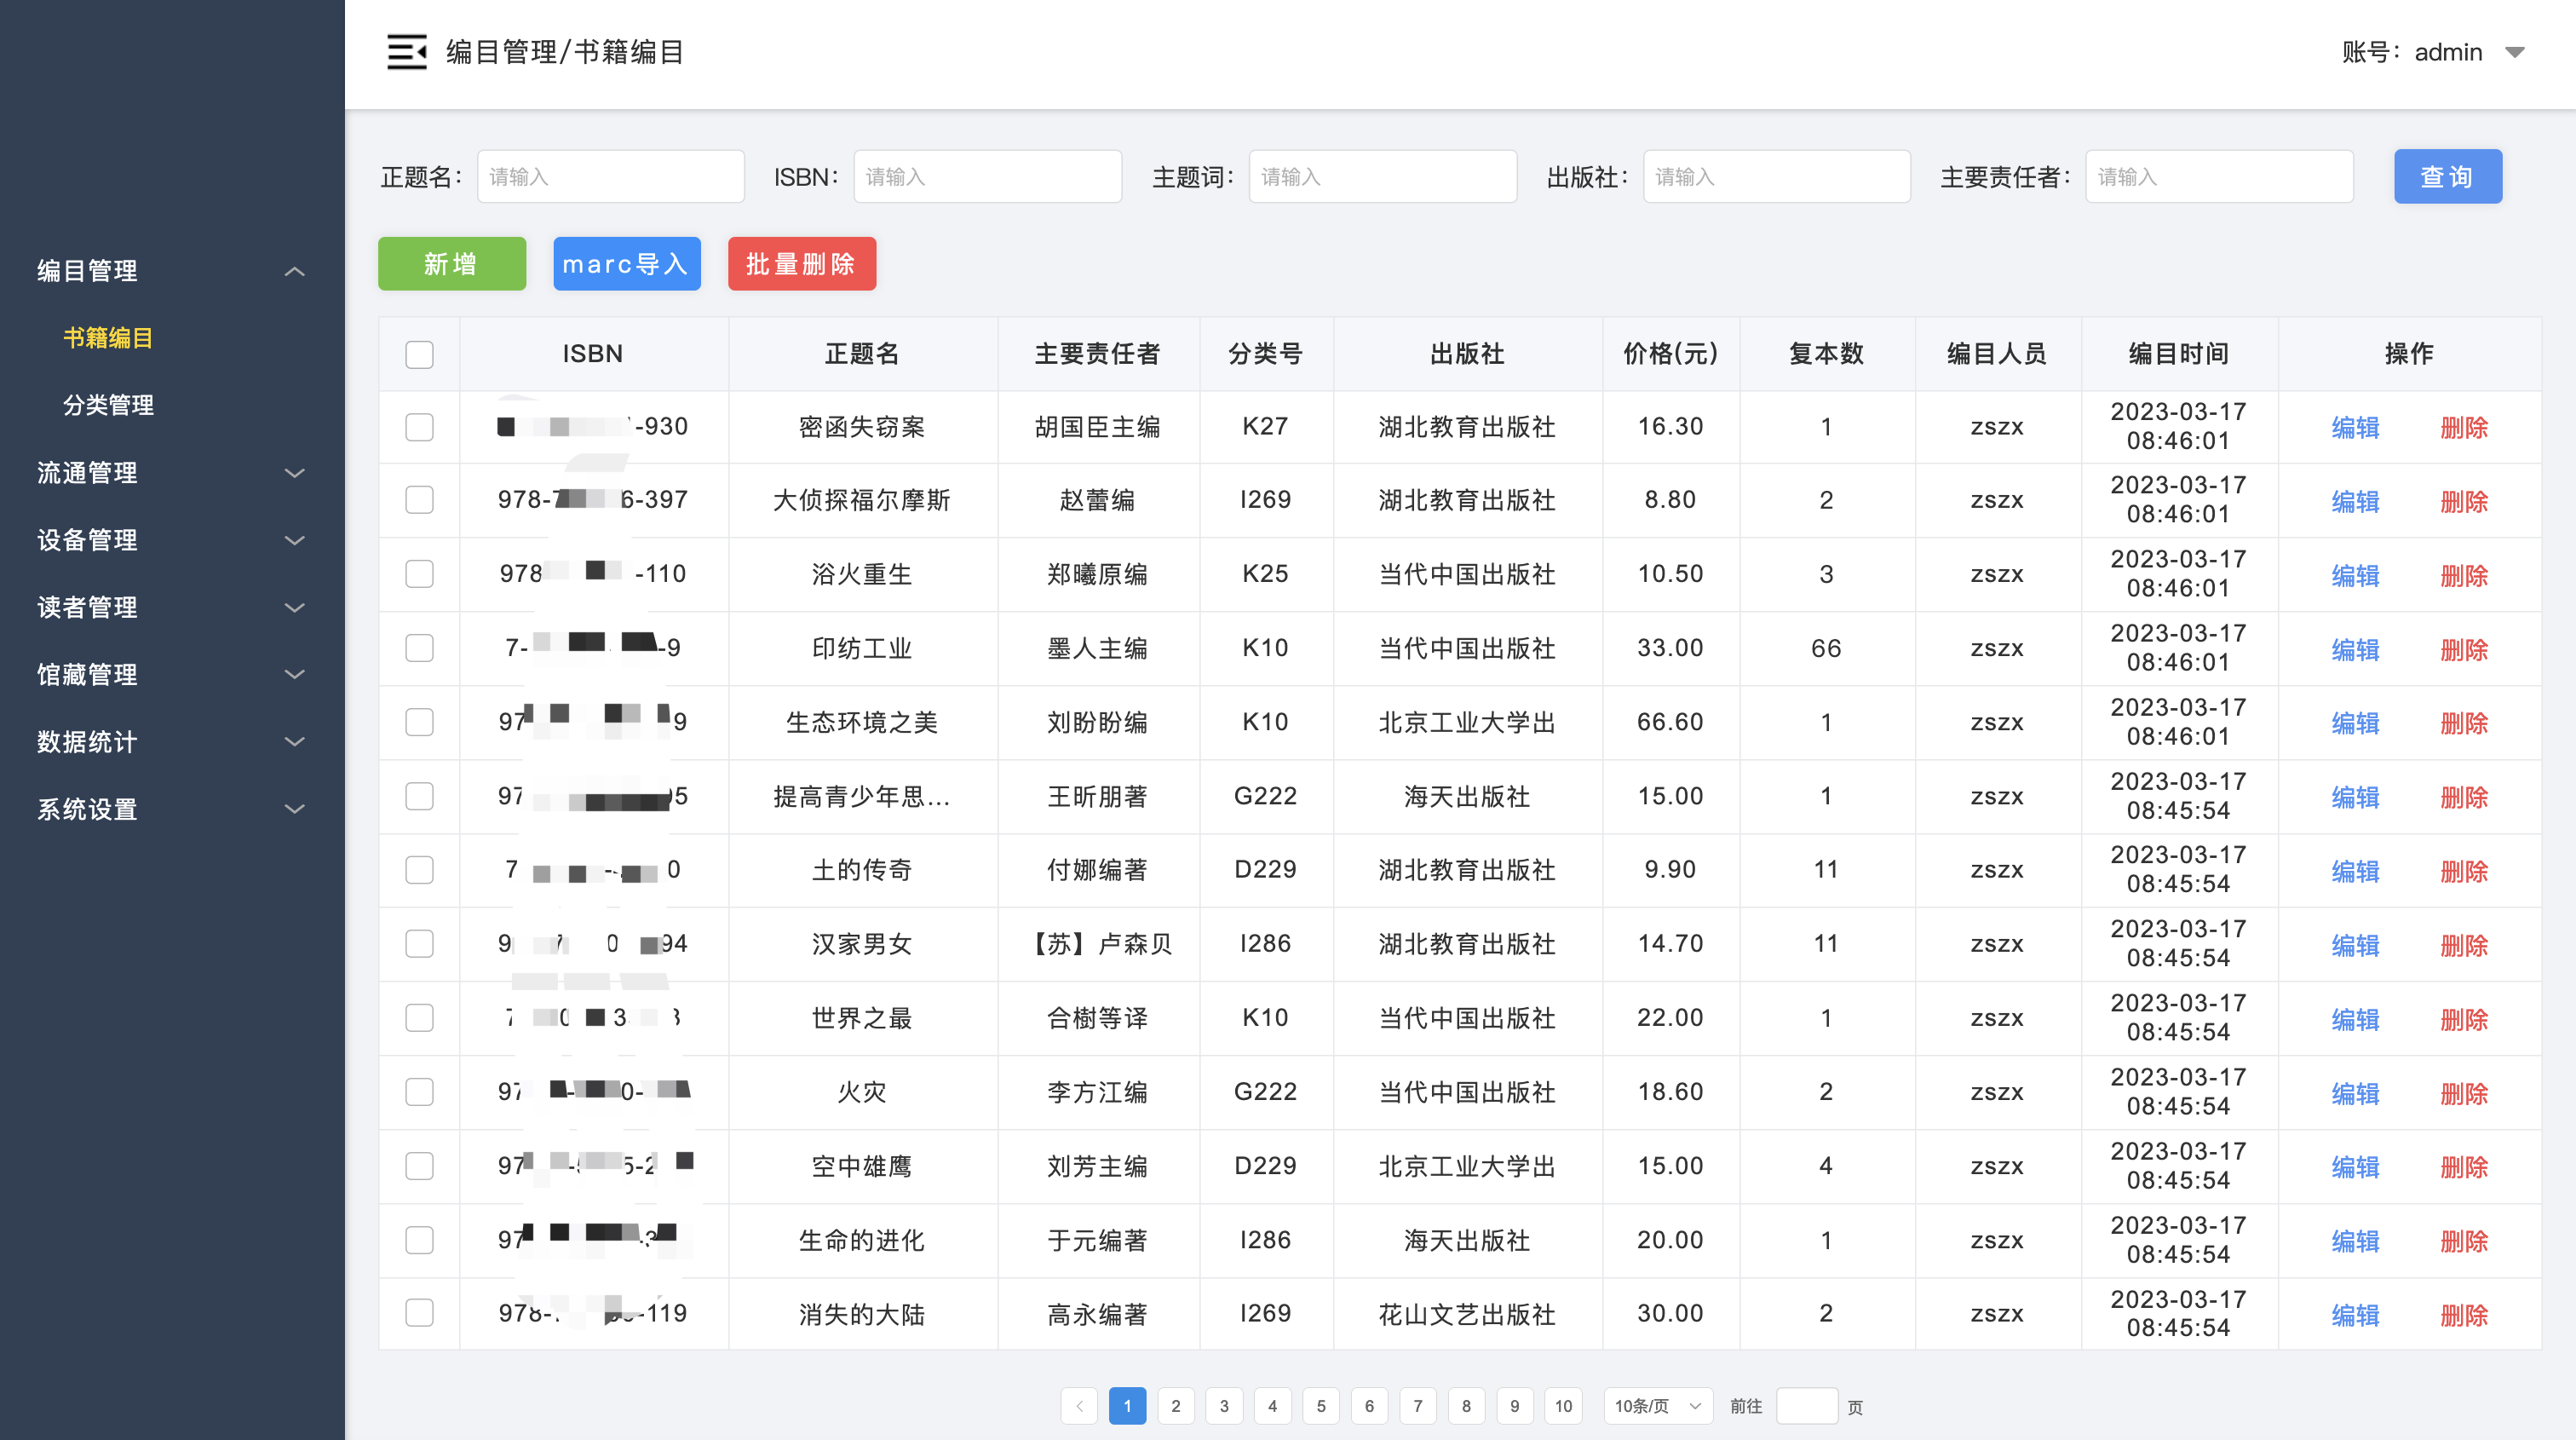The height and width of the screenshot is (1440, 2576).
Task: Click the 花山文艺出版社 publisher cell
Action: [1467, 1314]
